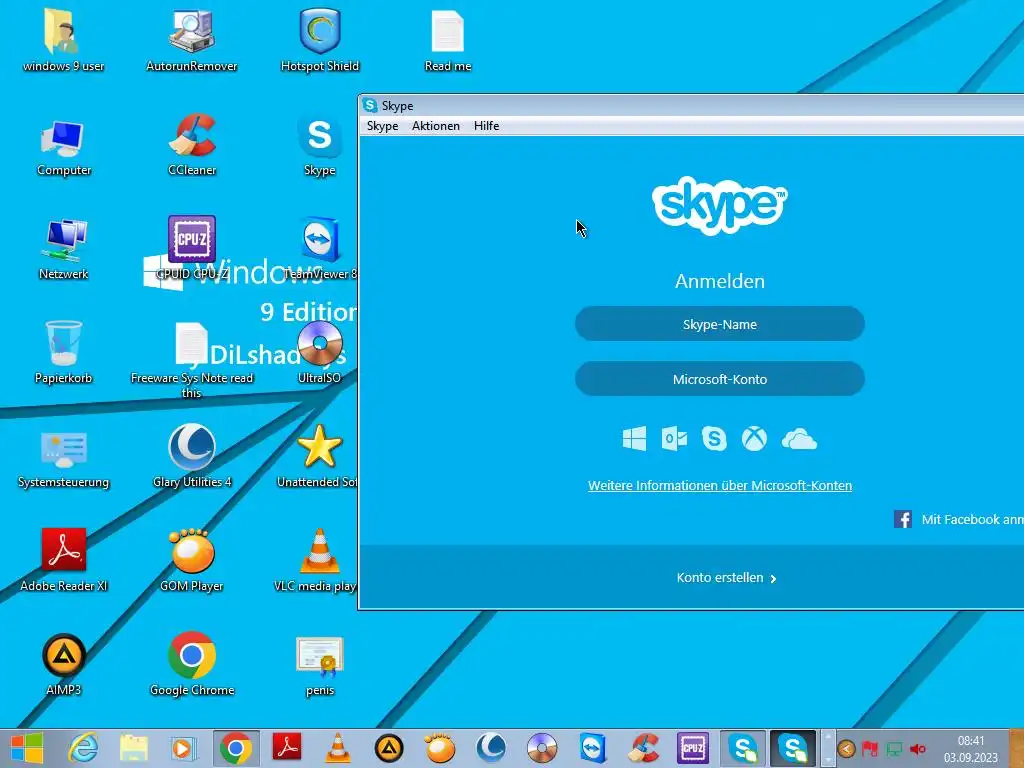
Task: Click the Skype S icon below Microsoft-Konto
Action: tap(714, 439)
